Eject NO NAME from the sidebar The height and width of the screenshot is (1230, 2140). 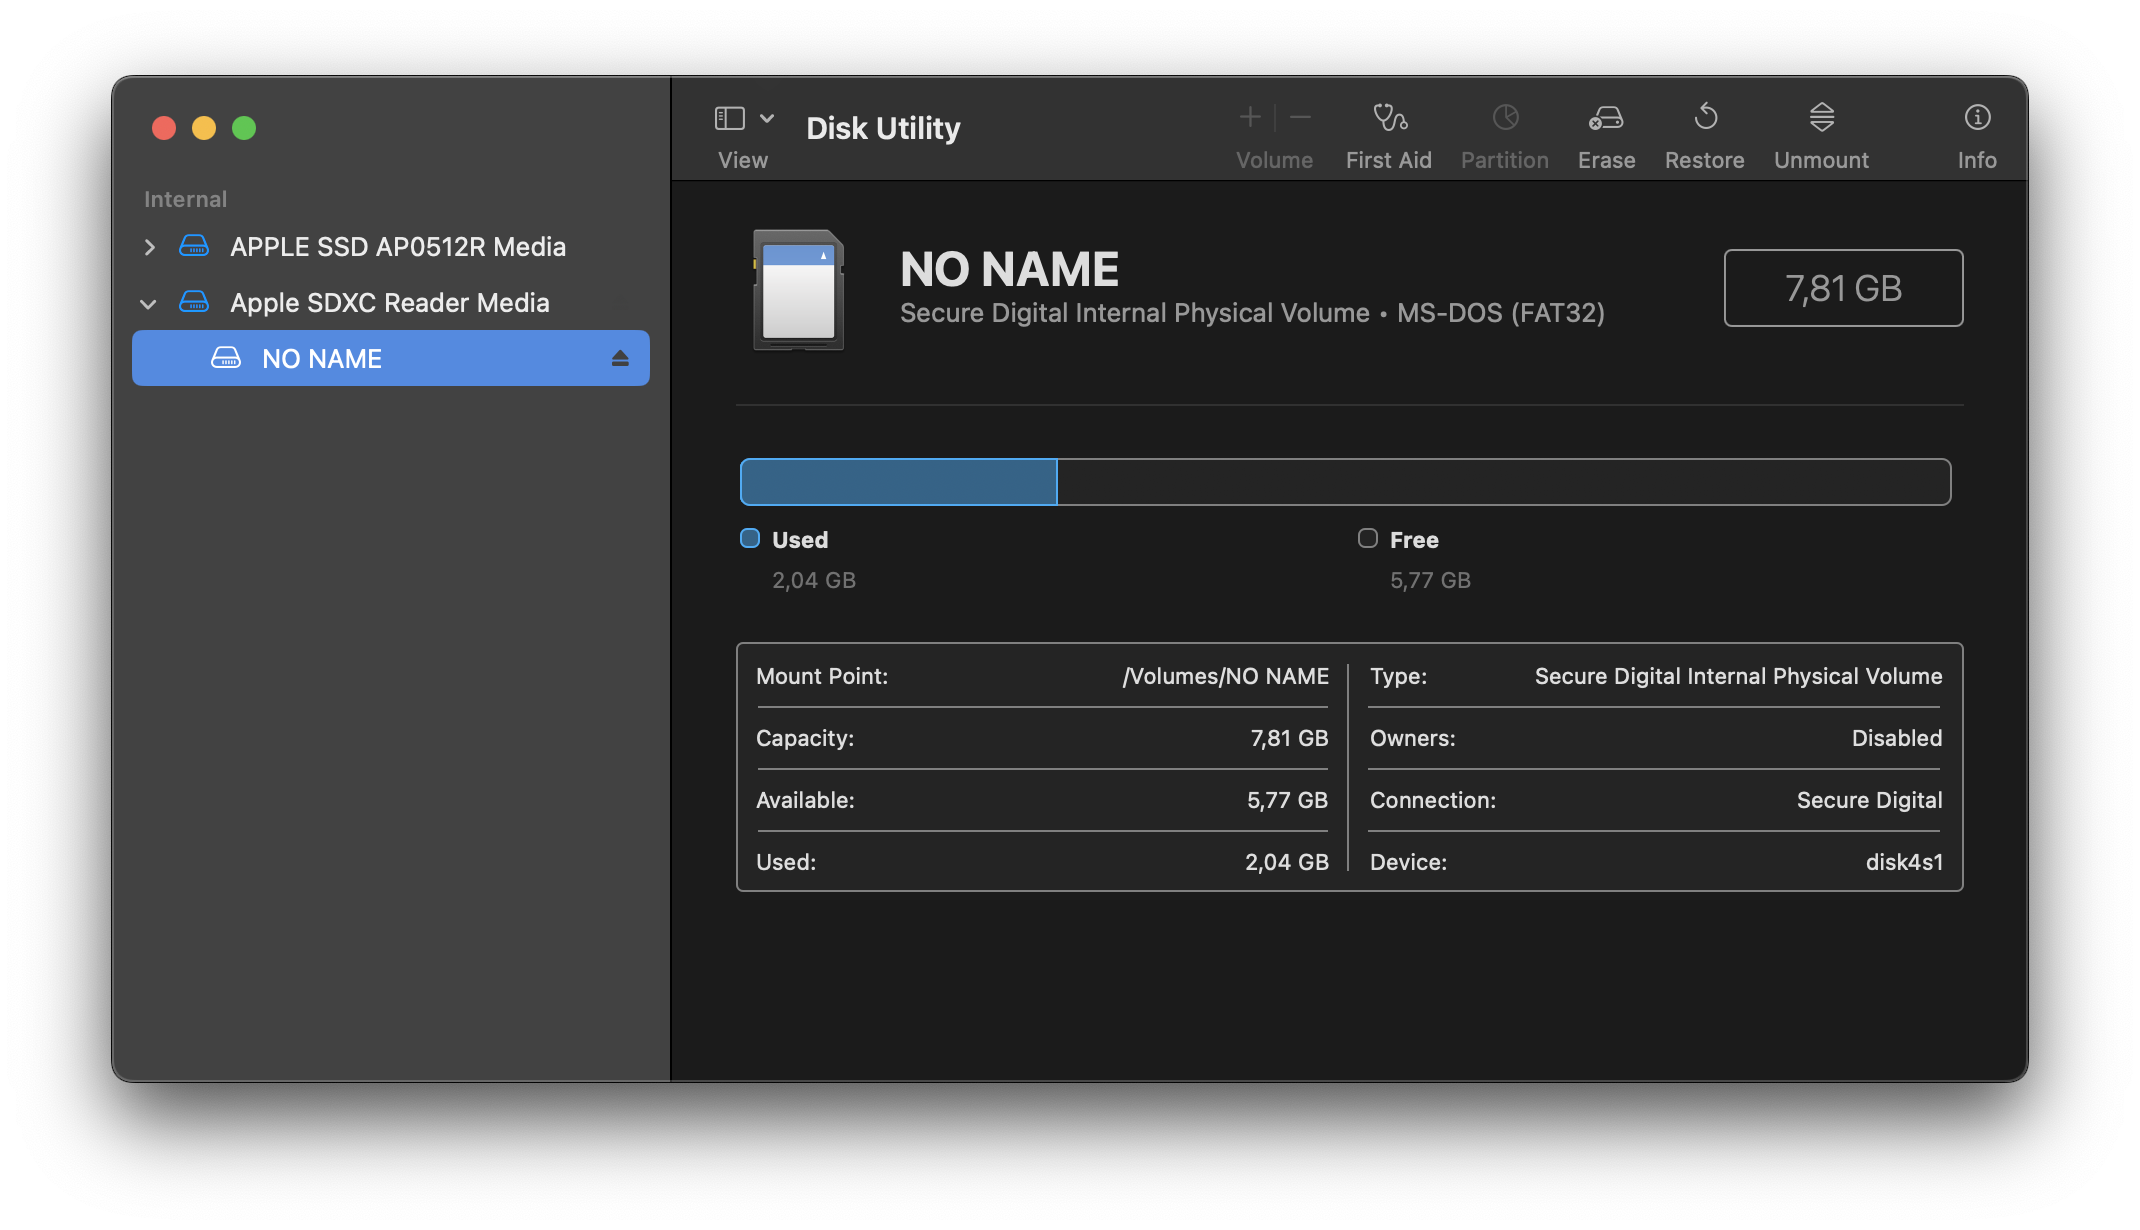620,358
